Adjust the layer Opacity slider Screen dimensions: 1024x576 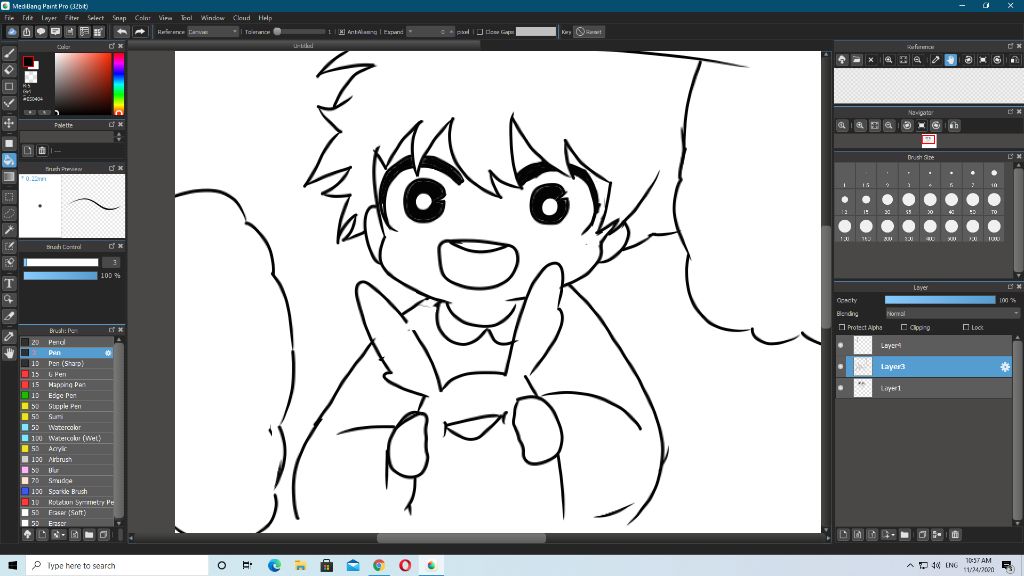click(x=940, y=300)
